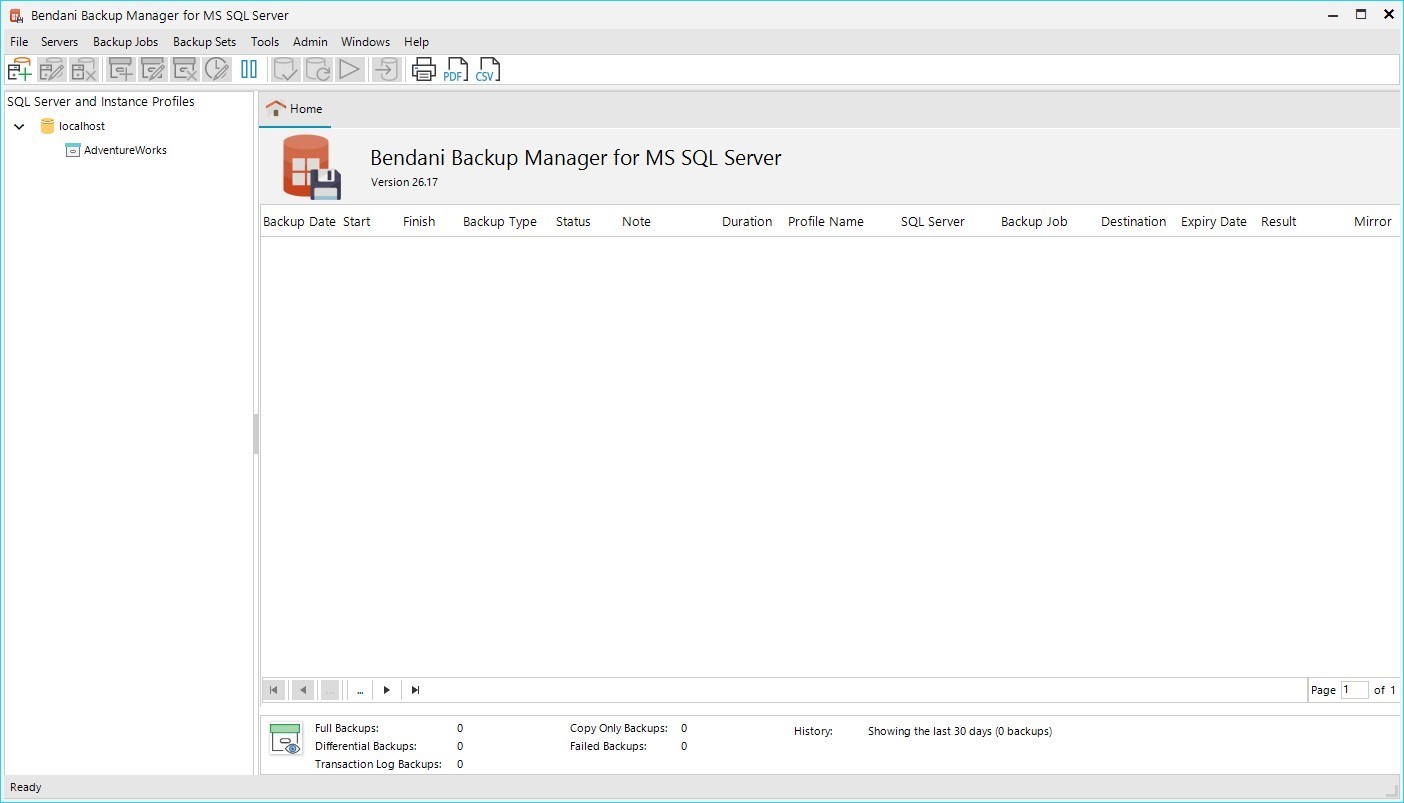Click the arrow-into-database toolbar icon
1404x803 pixels.
(386, 69)
